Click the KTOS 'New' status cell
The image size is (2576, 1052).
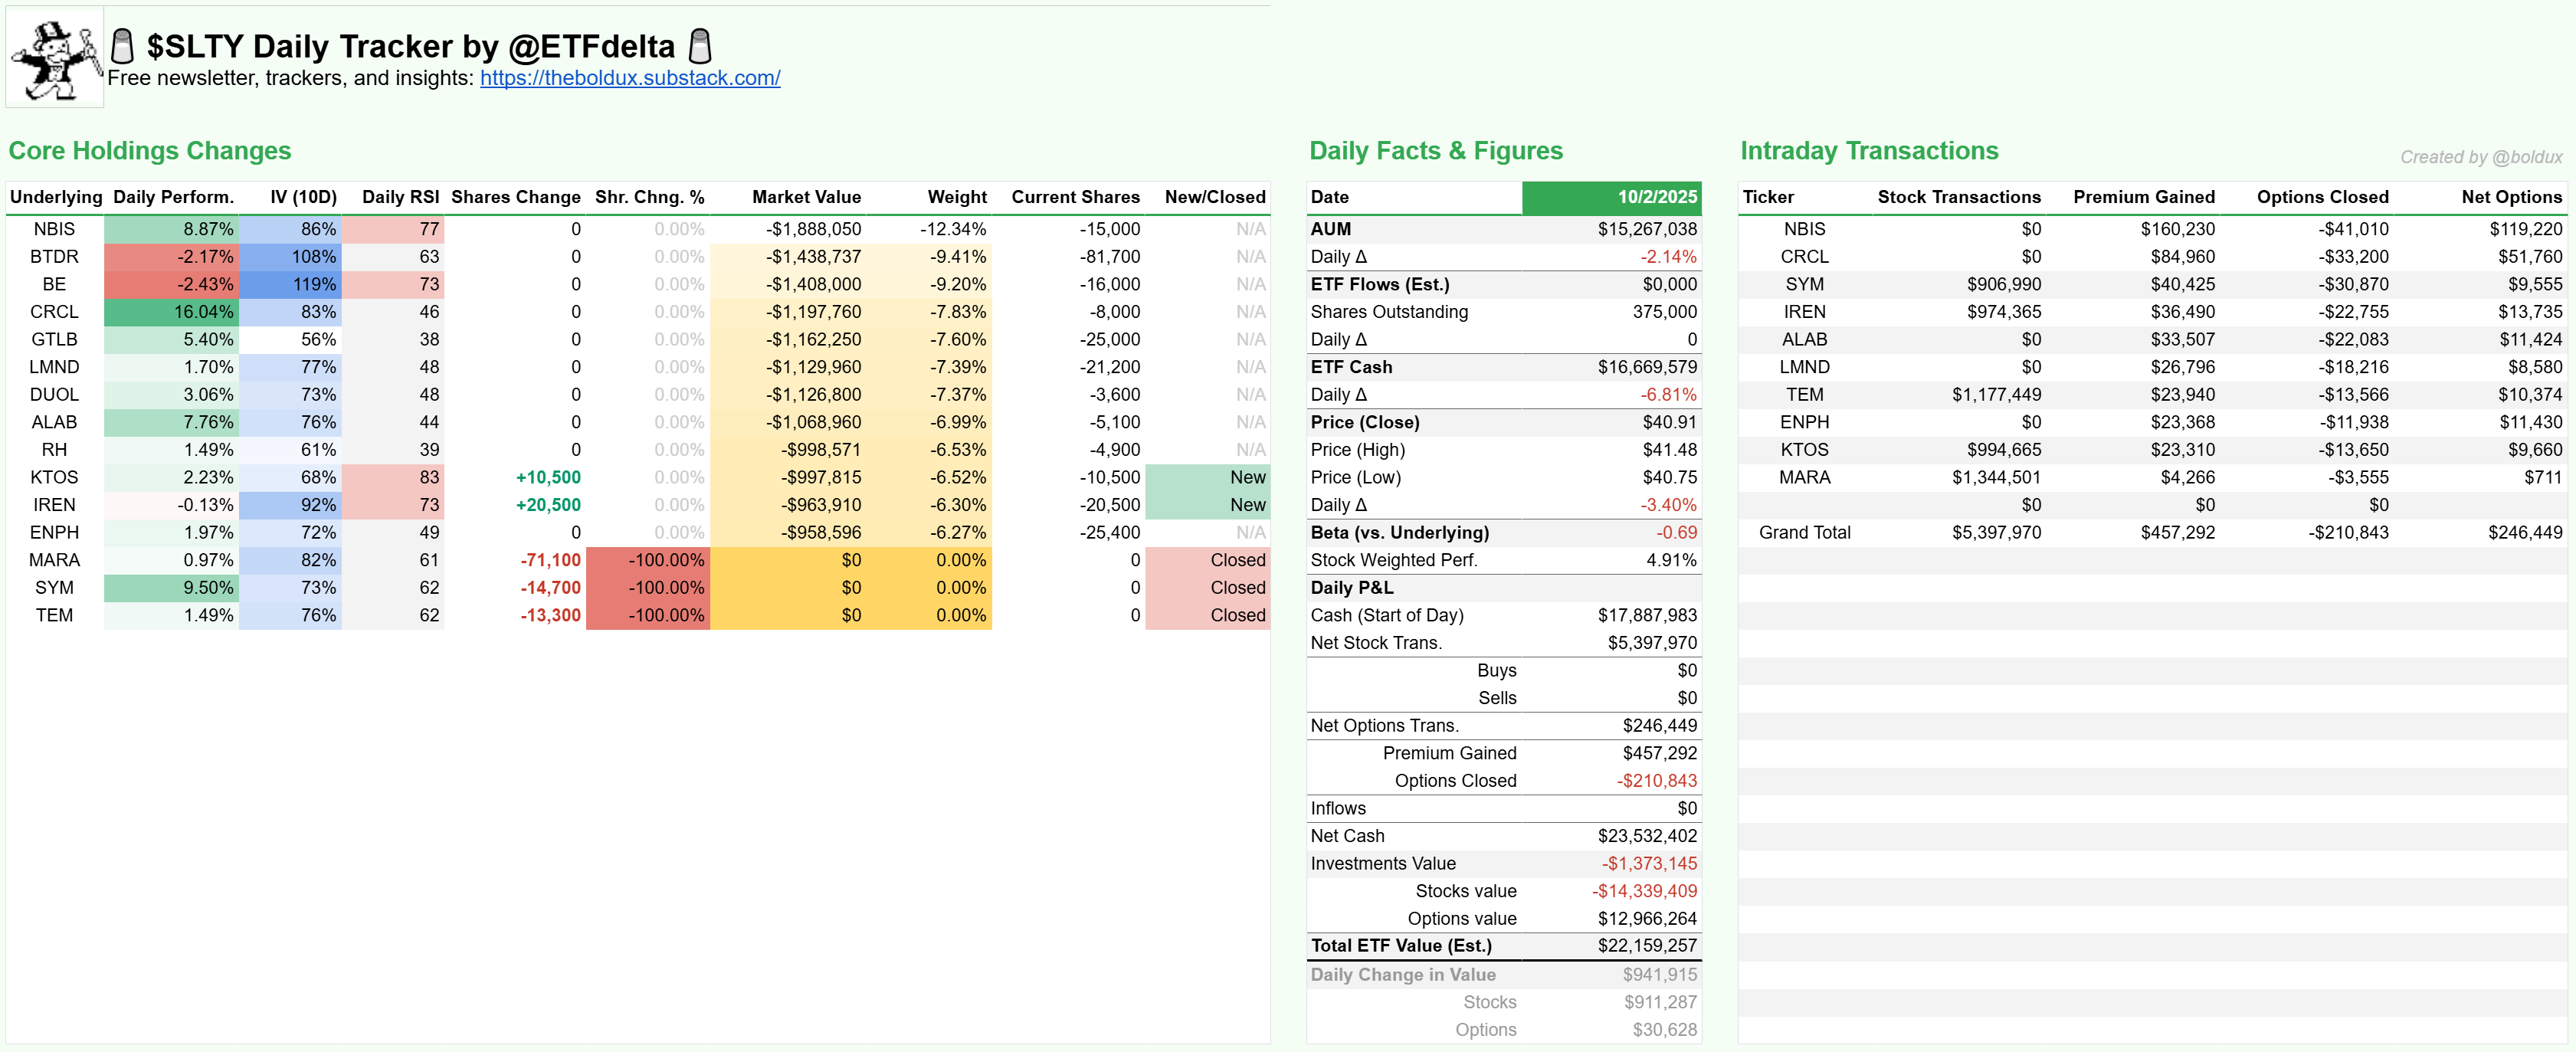click(1207, 477)
